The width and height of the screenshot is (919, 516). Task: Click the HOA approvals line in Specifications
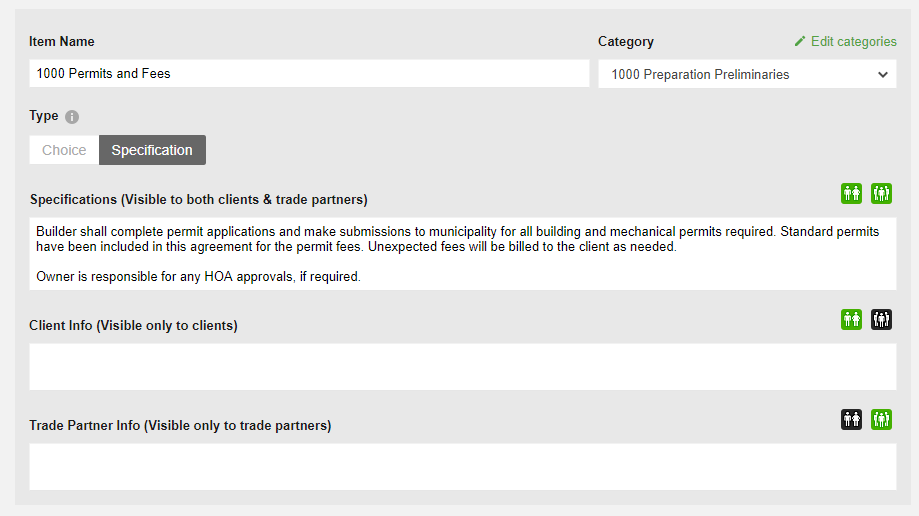pos(198,277)
